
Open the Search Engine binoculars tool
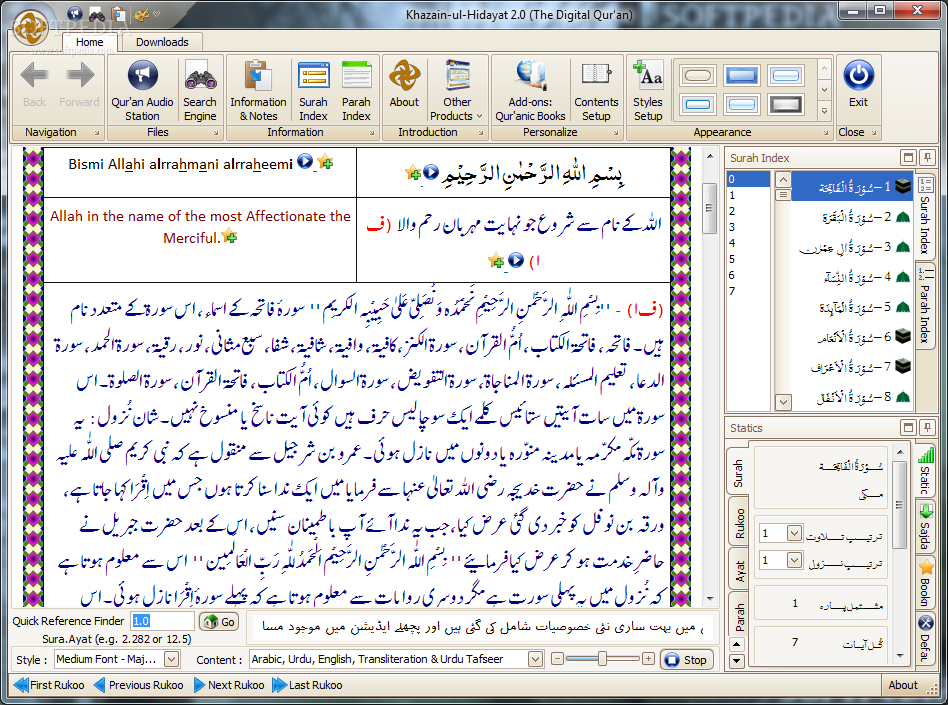[x=200, y=91]
